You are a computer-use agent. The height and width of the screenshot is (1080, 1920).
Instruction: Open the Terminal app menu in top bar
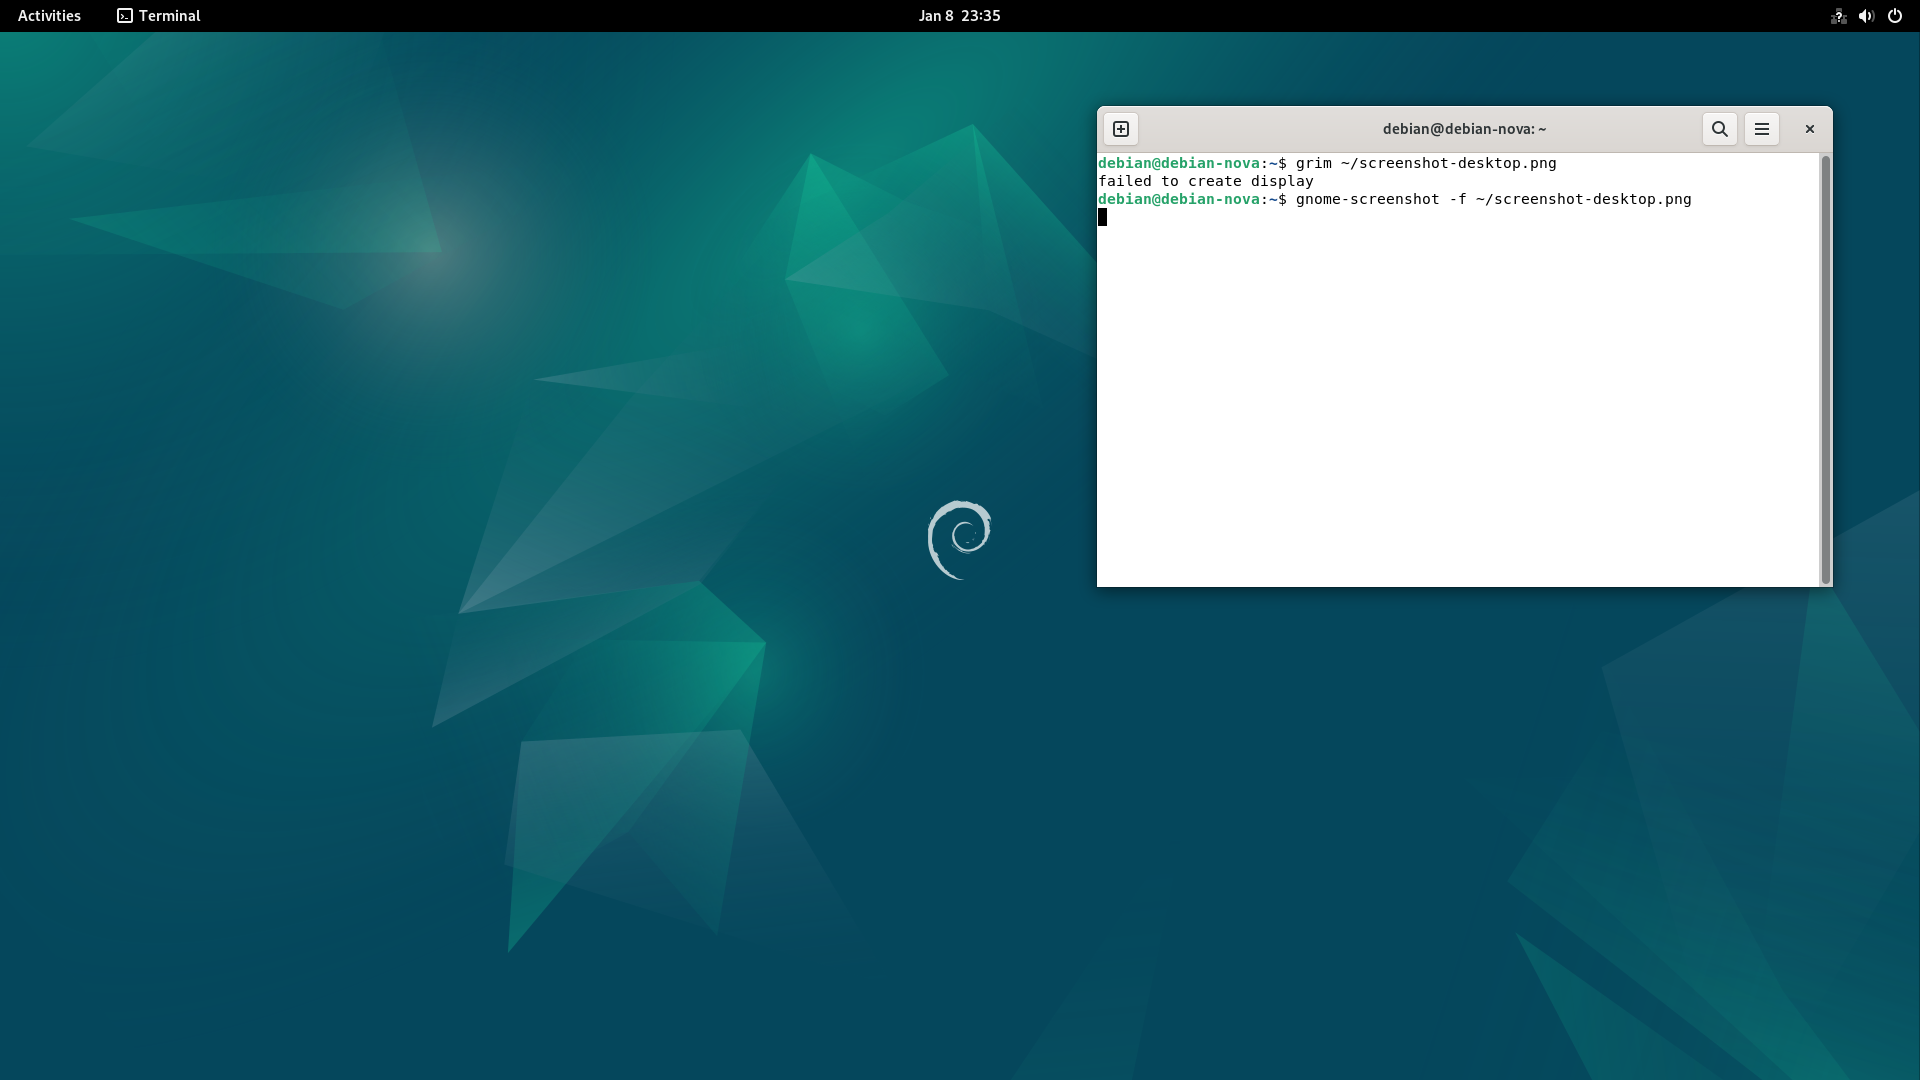coord(159,16)
